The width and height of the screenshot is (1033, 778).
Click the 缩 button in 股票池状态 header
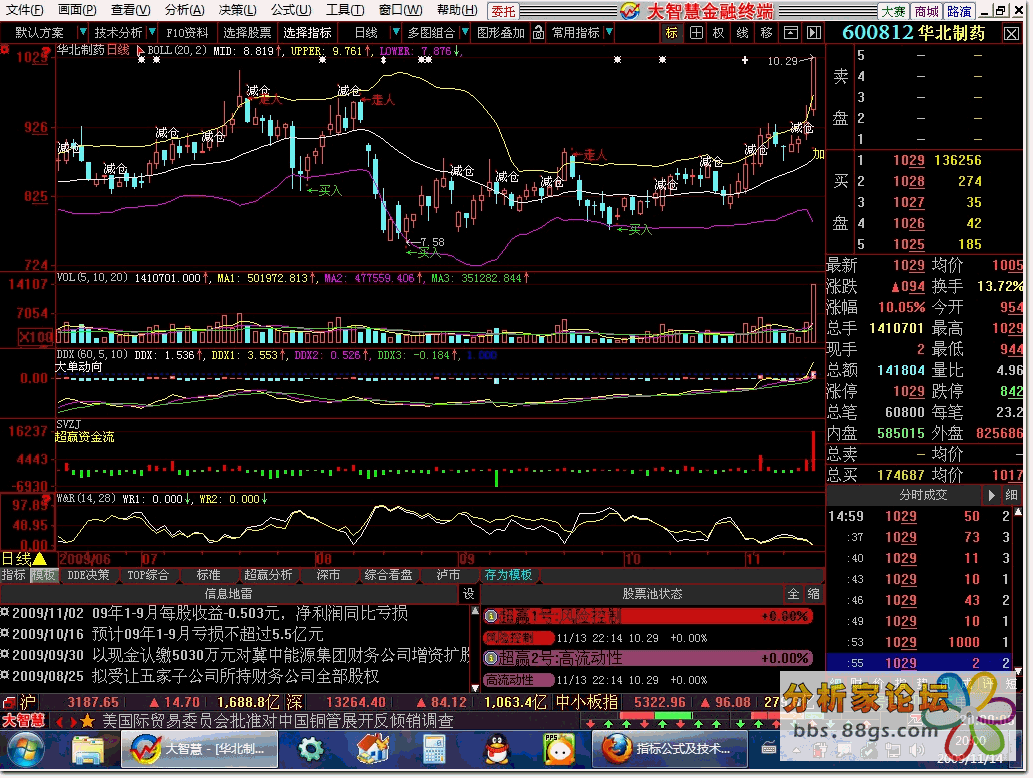pos(814,594)
